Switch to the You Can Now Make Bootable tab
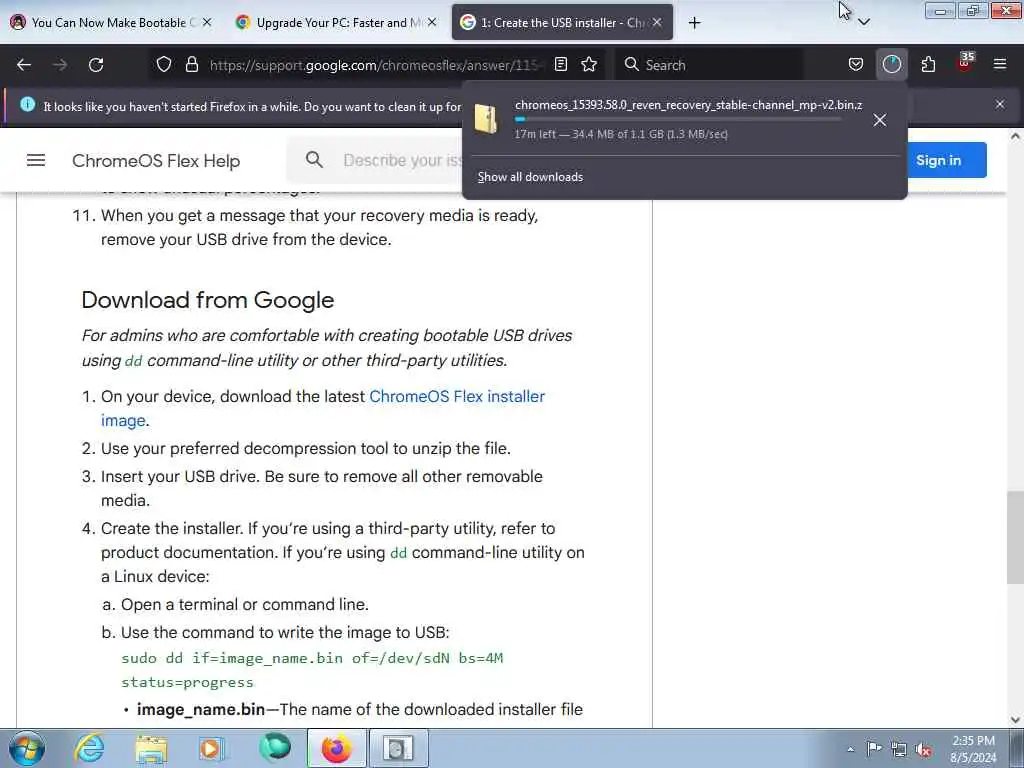Screen dimensions: 1024x768 point(109,23)
